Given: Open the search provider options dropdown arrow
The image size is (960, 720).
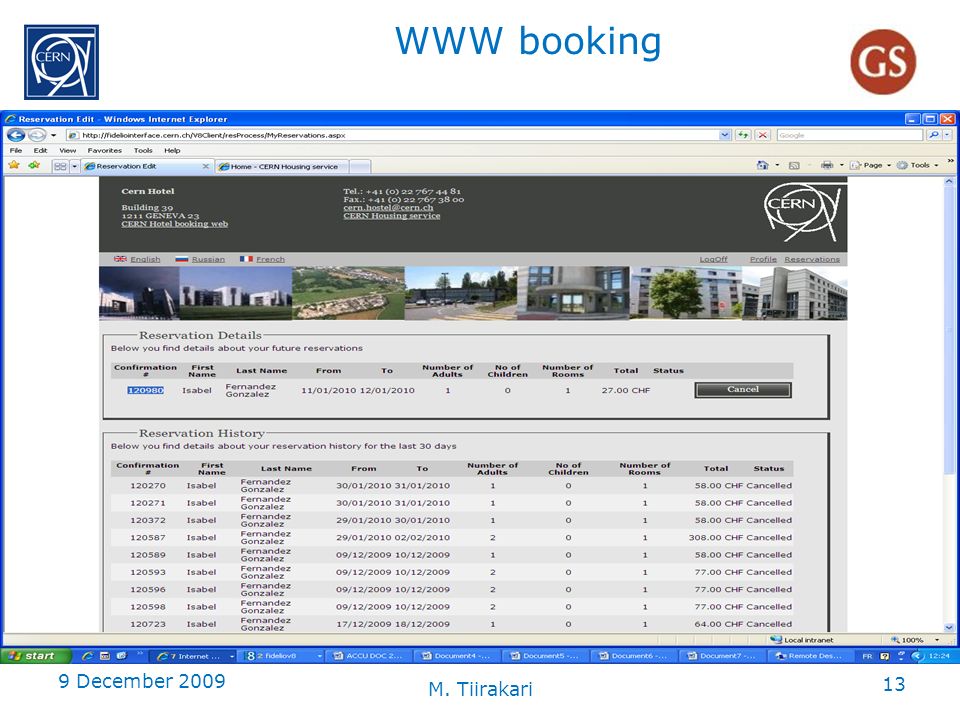Looking at the screenshot, I should pos(947,135).
